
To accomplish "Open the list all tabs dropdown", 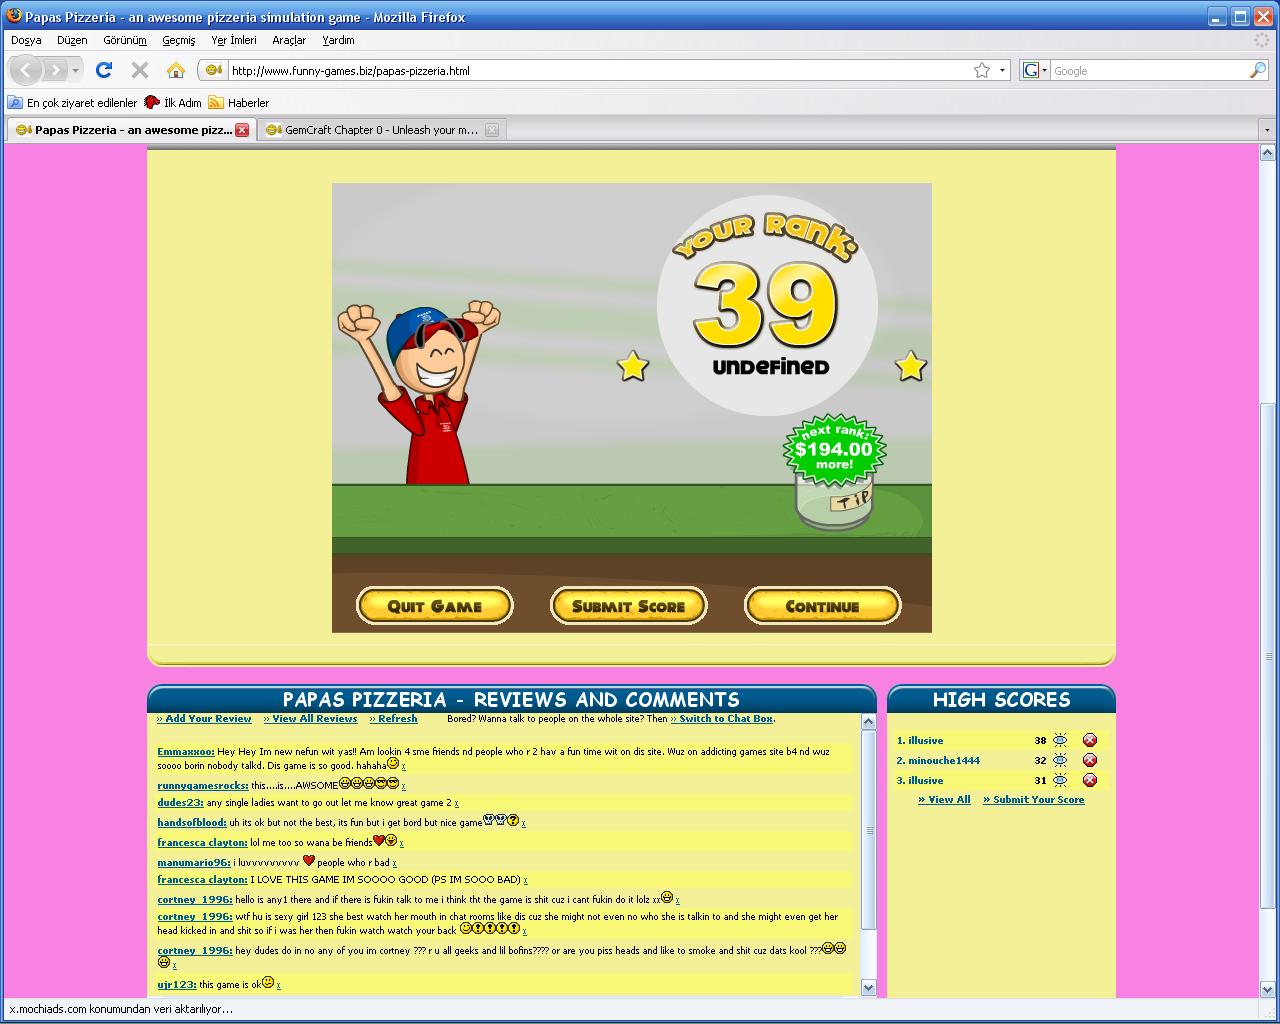I will [x=1267, y=130].
